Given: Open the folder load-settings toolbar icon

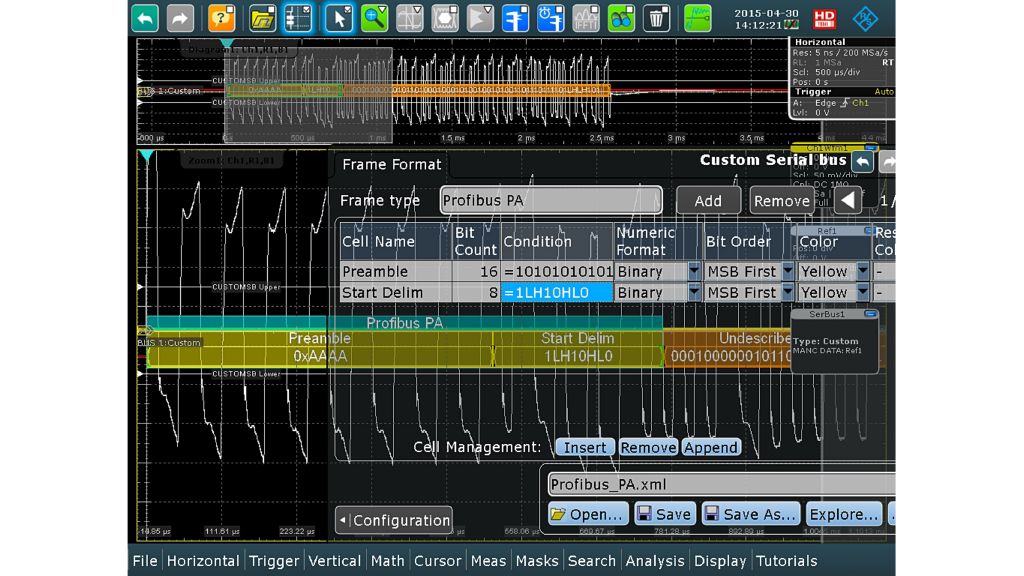Looking at the screenshot, I should pos(262,18).
